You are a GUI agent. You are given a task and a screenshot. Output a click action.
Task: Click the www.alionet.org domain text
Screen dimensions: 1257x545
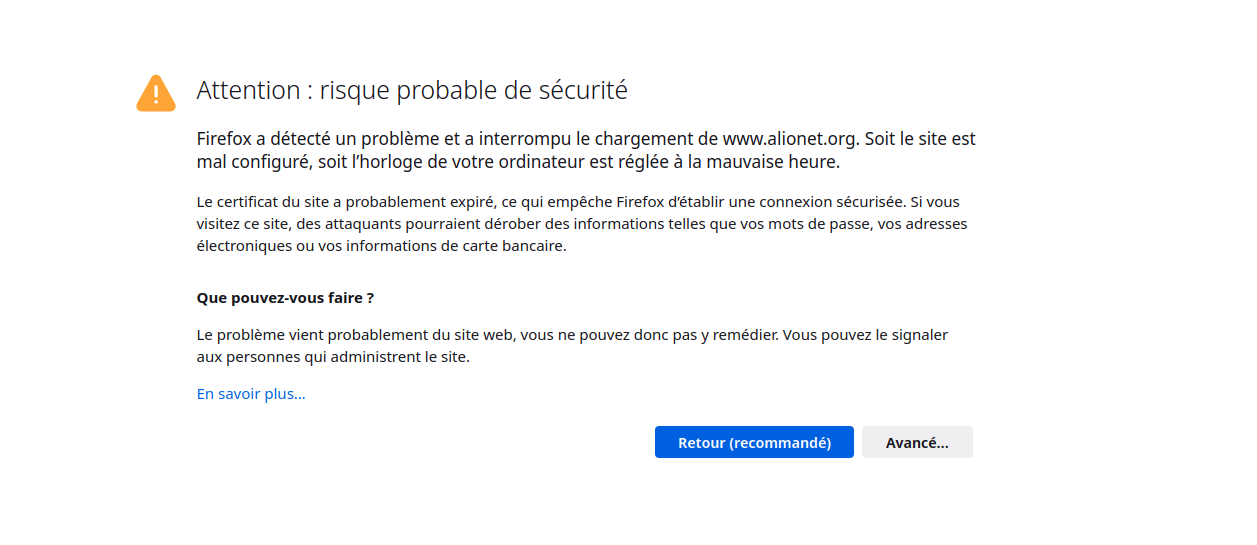(789, 139)
